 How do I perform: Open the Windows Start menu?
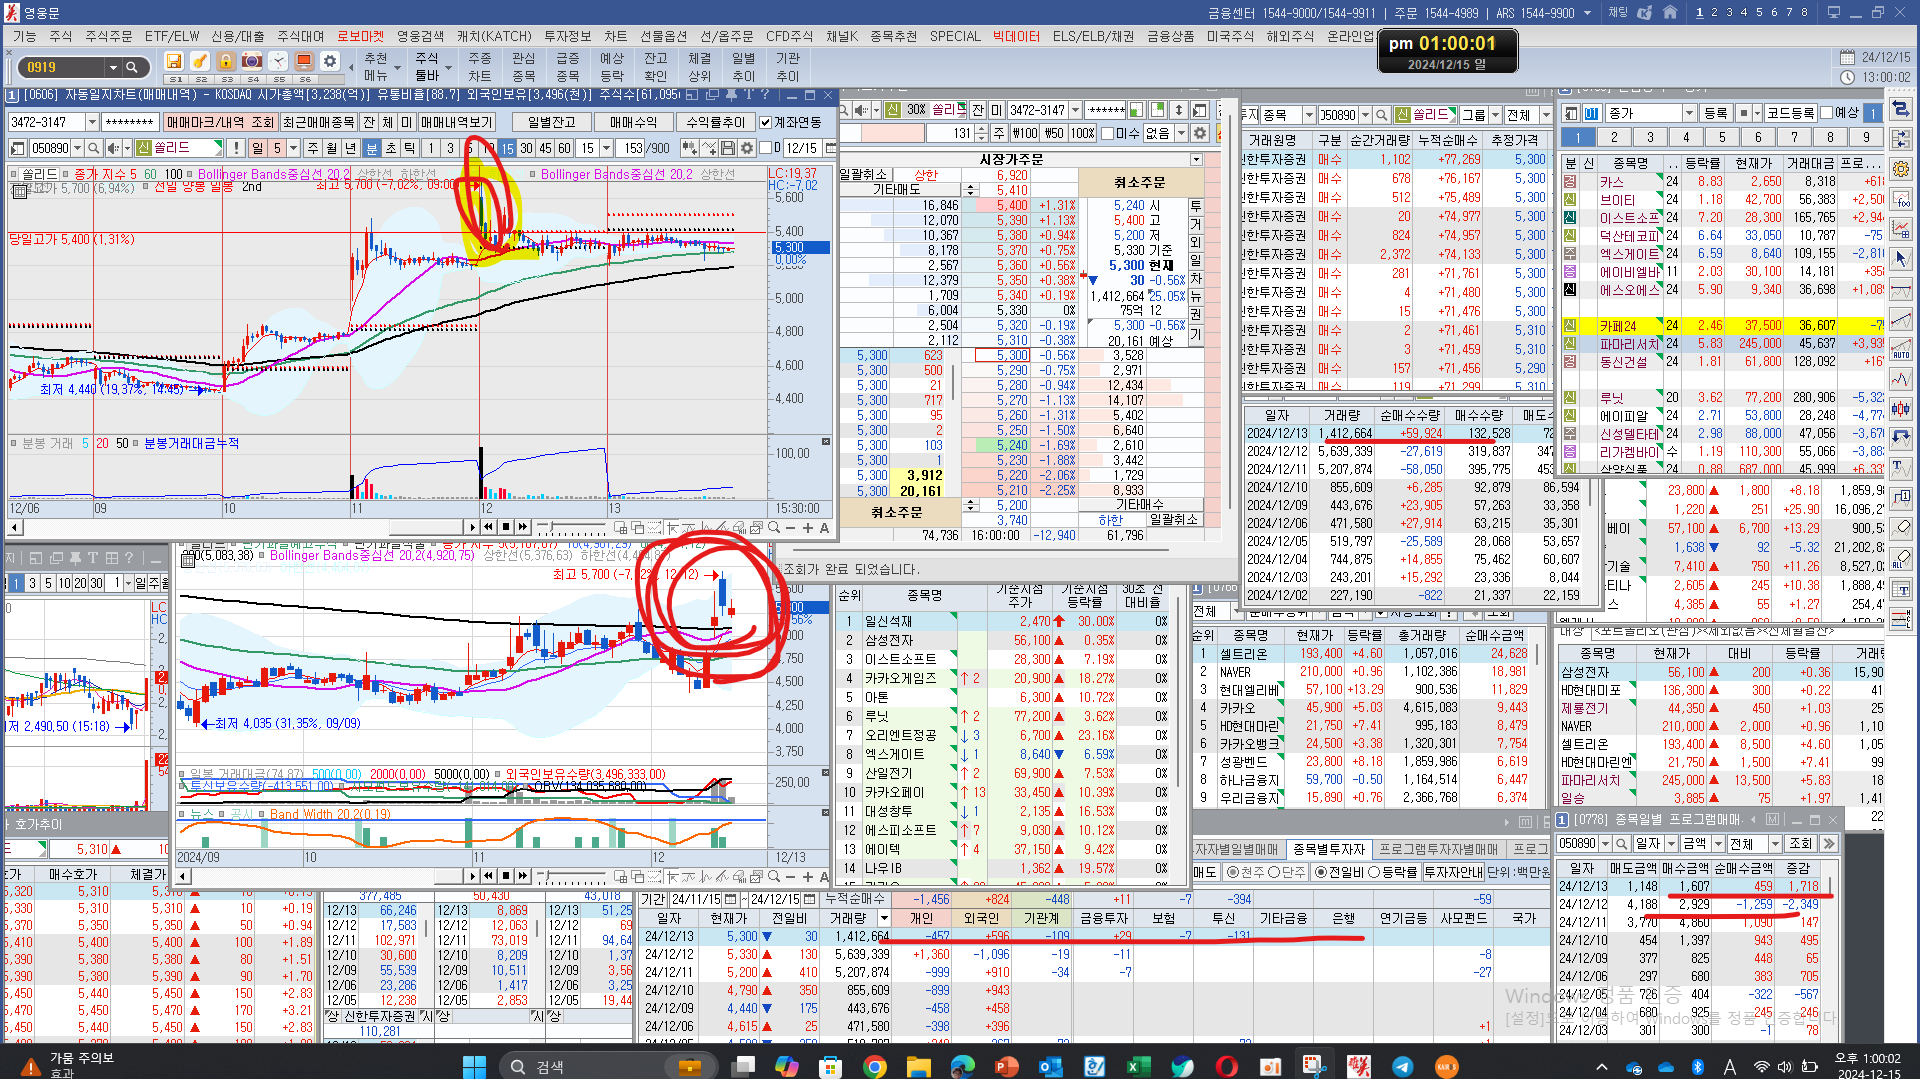[474, 1066]
